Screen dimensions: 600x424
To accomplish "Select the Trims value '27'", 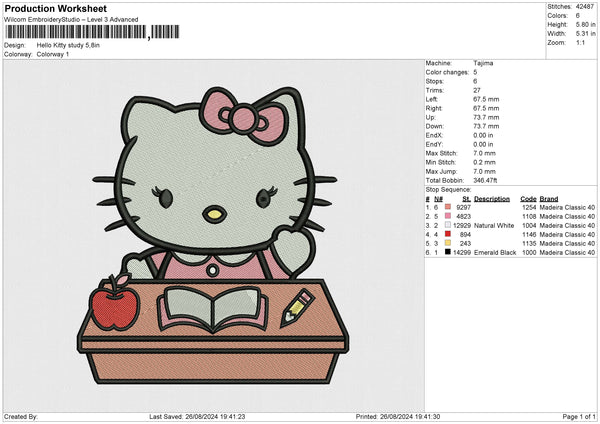I will click(x=477, y=90).
